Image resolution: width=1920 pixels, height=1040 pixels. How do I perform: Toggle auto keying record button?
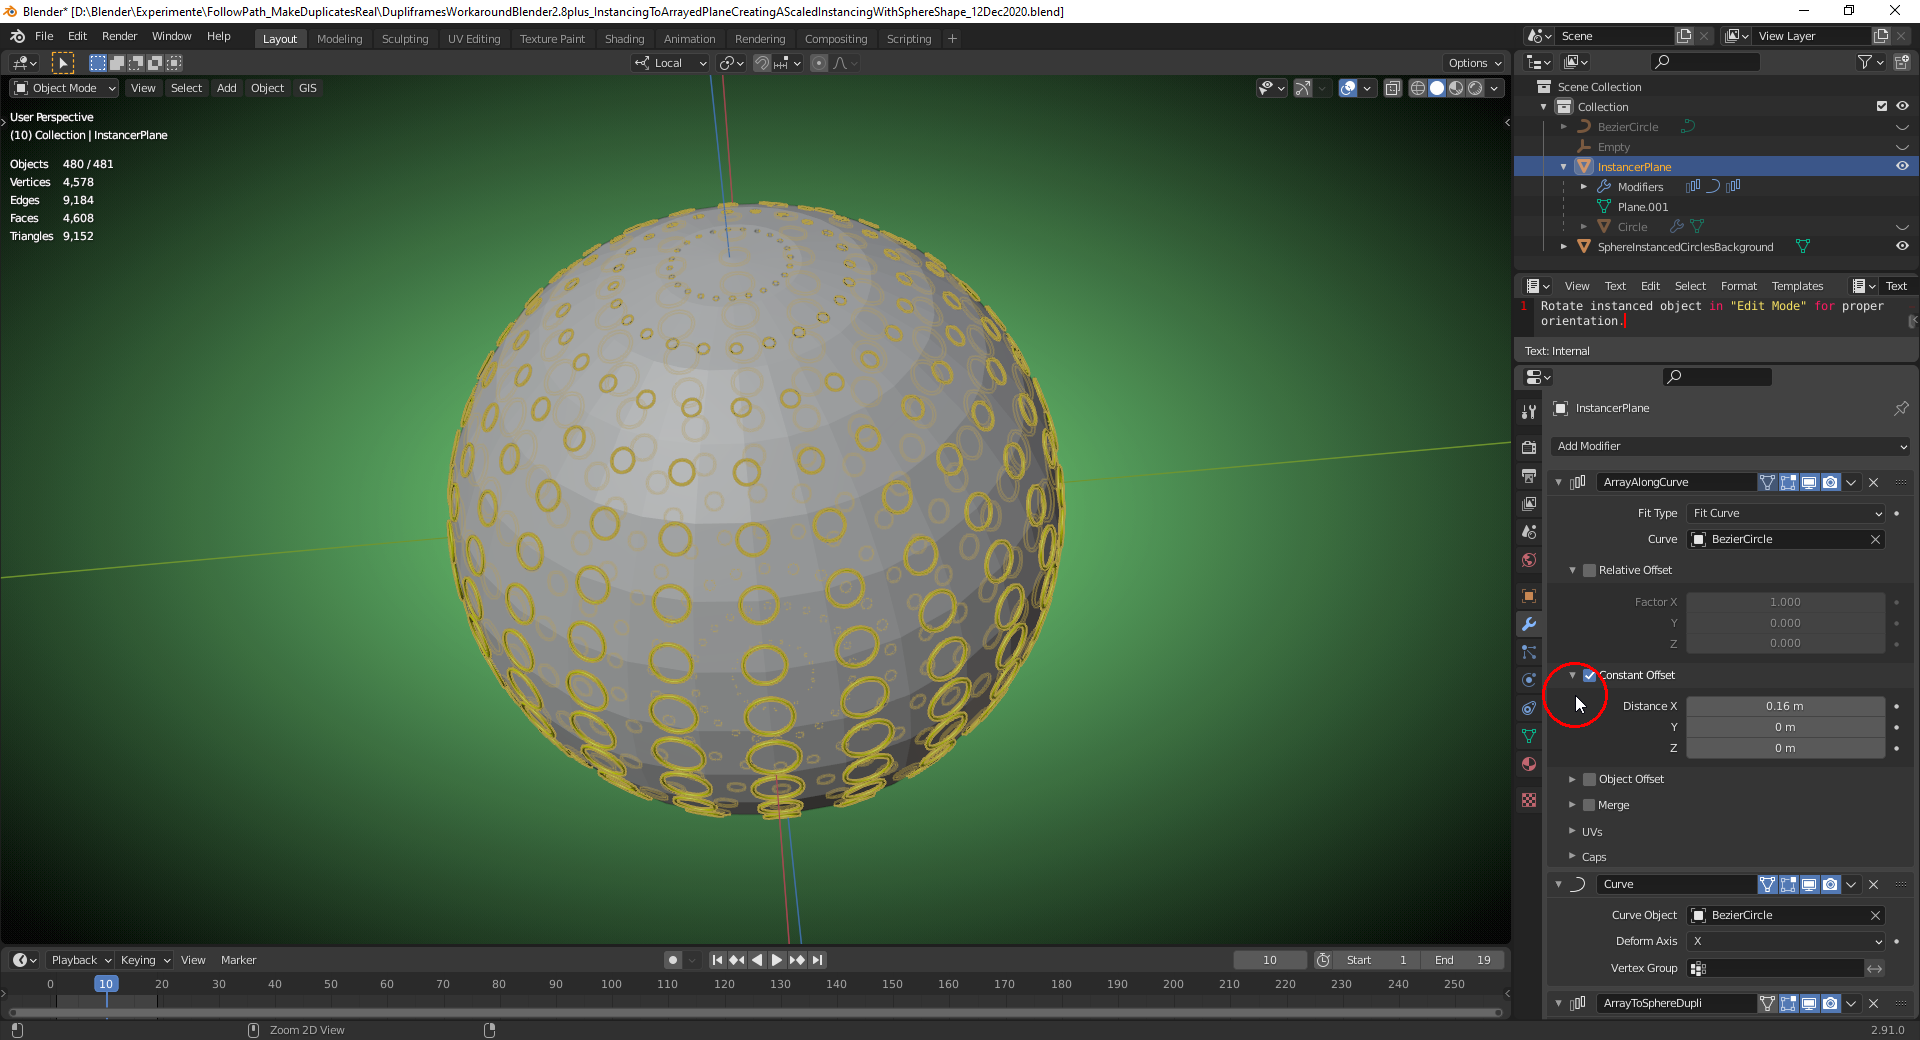pos(673,960)
